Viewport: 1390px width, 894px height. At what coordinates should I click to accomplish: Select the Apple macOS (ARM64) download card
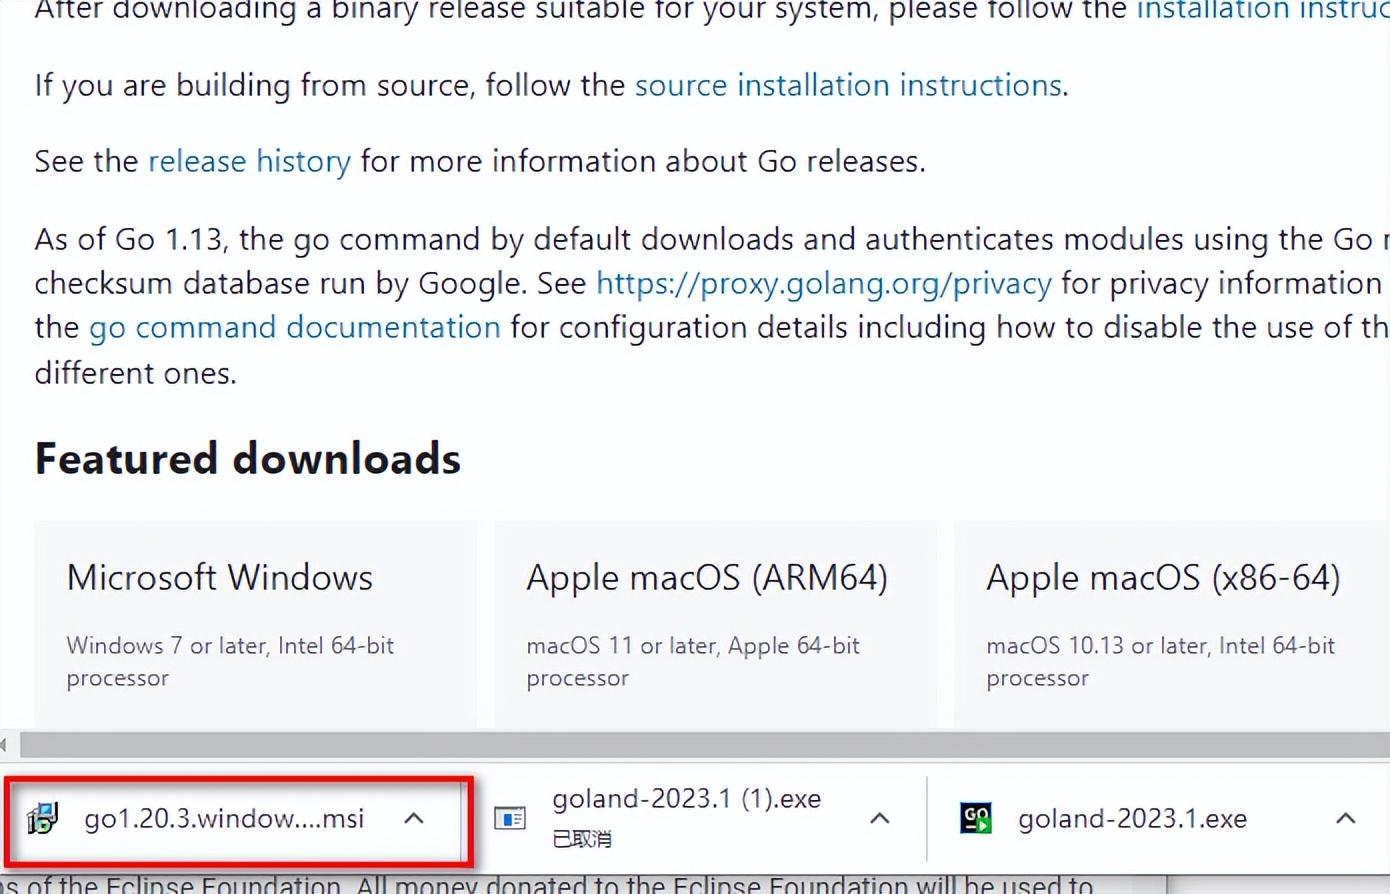715,624
